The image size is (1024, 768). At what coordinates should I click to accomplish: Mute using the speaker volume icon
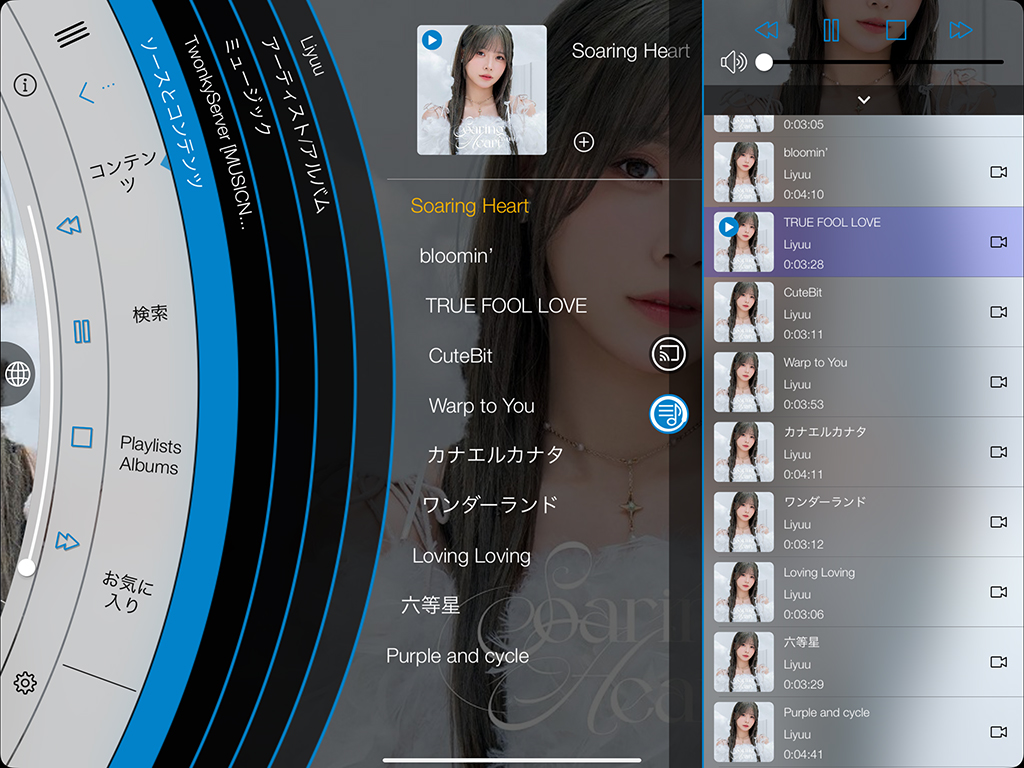click(x=733, y=62)
